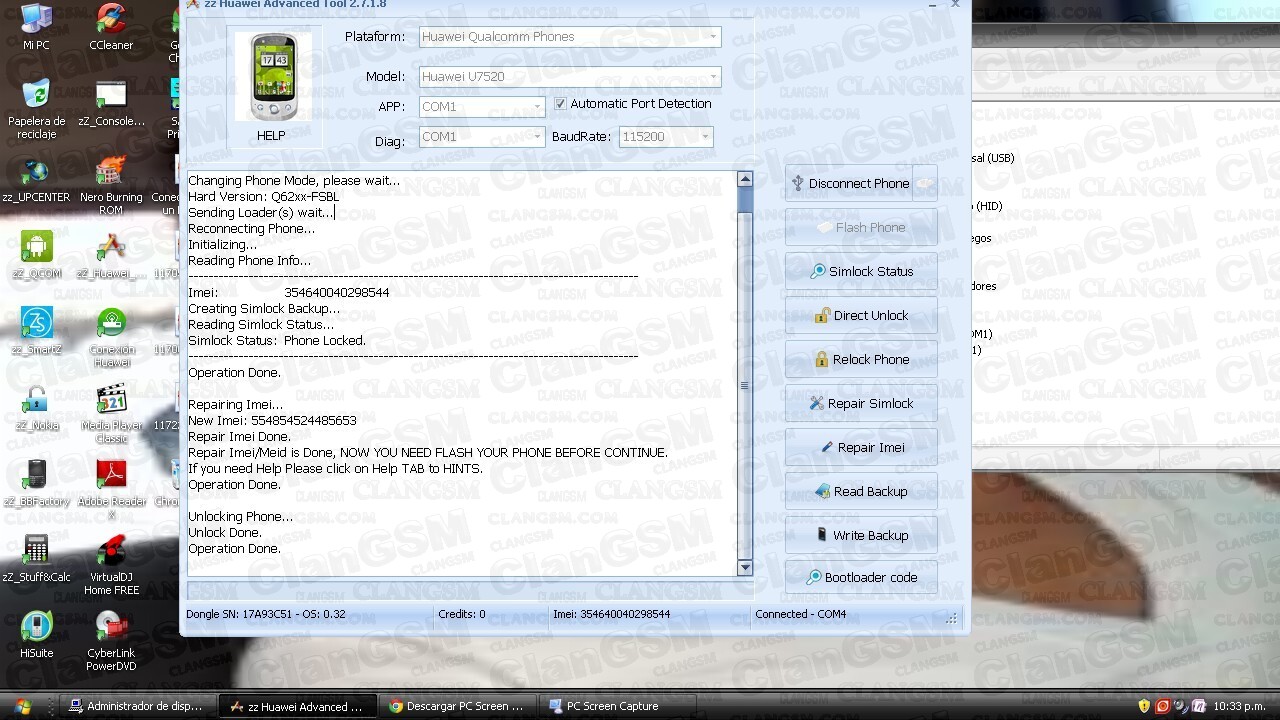Open the Windows Start button
1280x720 pixels.
point(21,706)
